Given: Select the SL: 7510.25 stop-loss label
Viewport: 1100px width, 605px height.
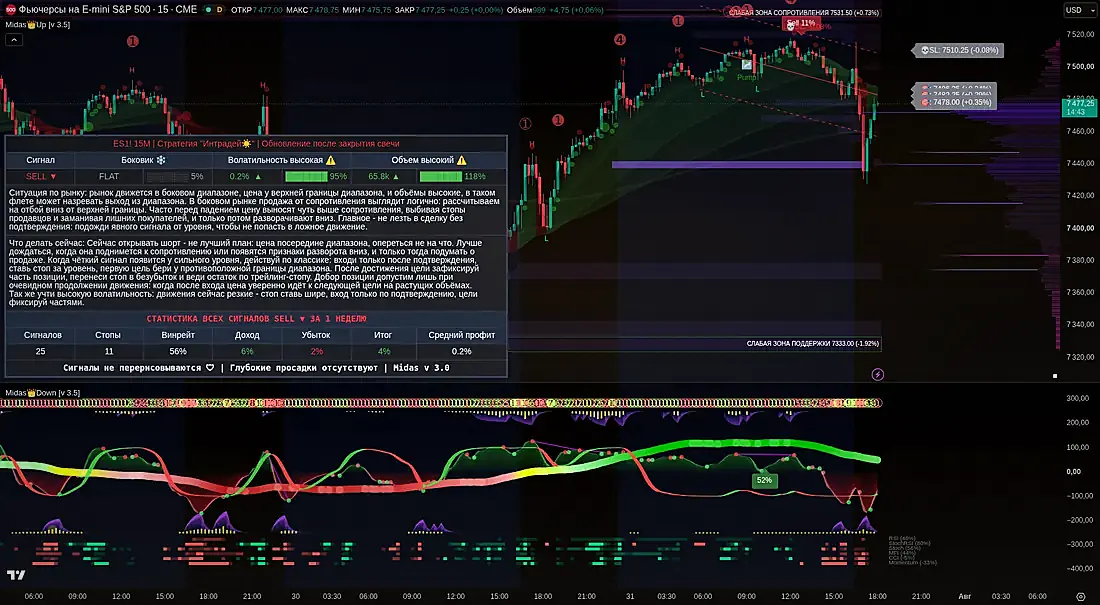Looking at the screenshot, I should coord(958,51).
